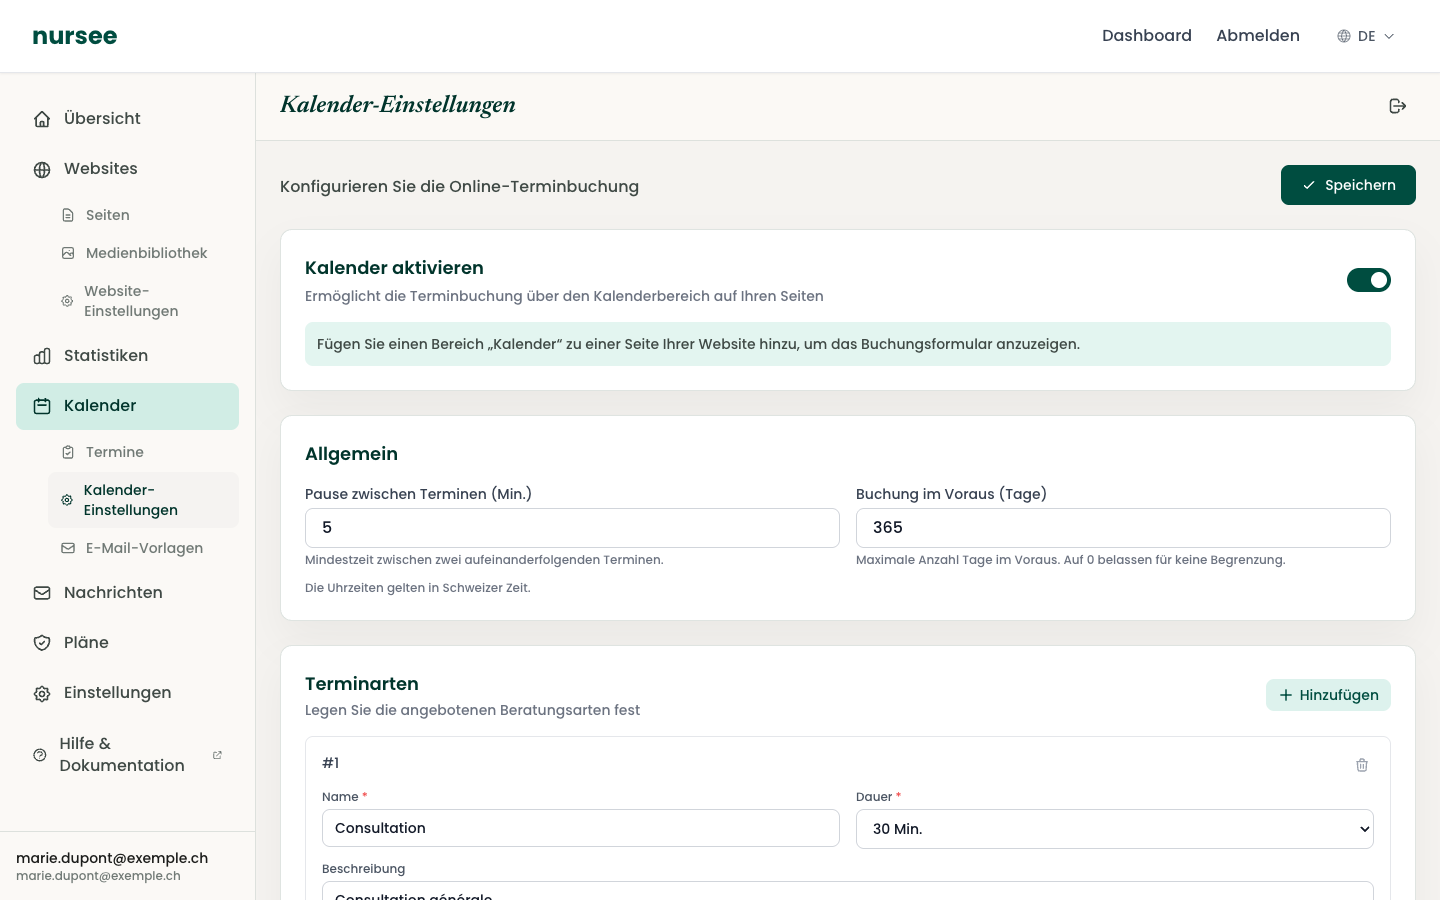This screenshot has height=900, width=1440.
Task: Open the Dauer dropdown showing 30 Min.
Action: pyautogui.click(x=1115, y=829)
